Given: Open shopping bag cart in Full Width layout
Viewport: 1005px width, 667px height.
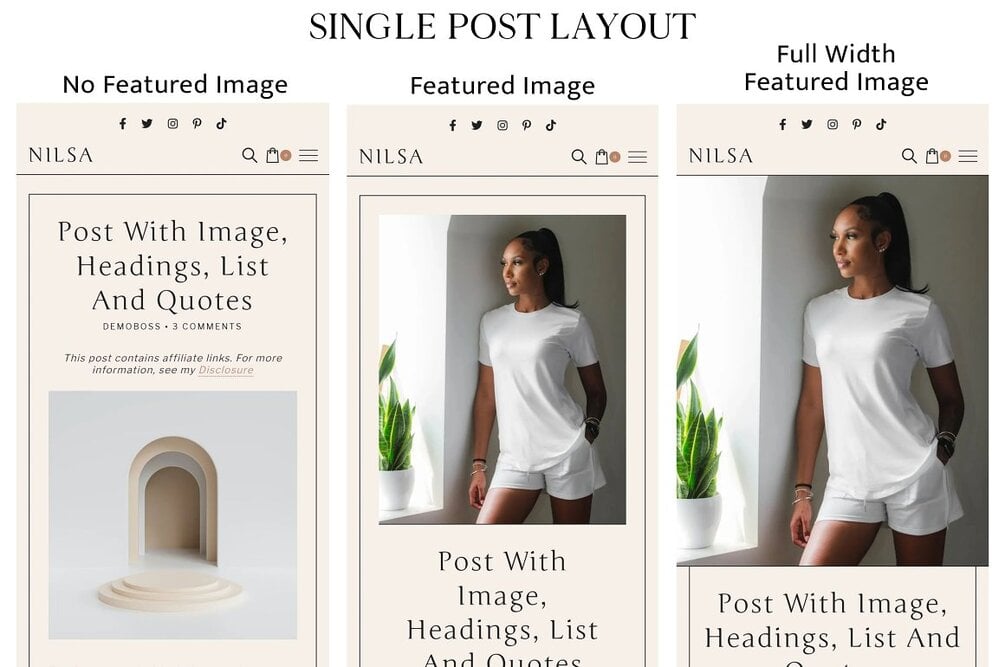Looking at the screenshot, I should (x=932, y=156).
